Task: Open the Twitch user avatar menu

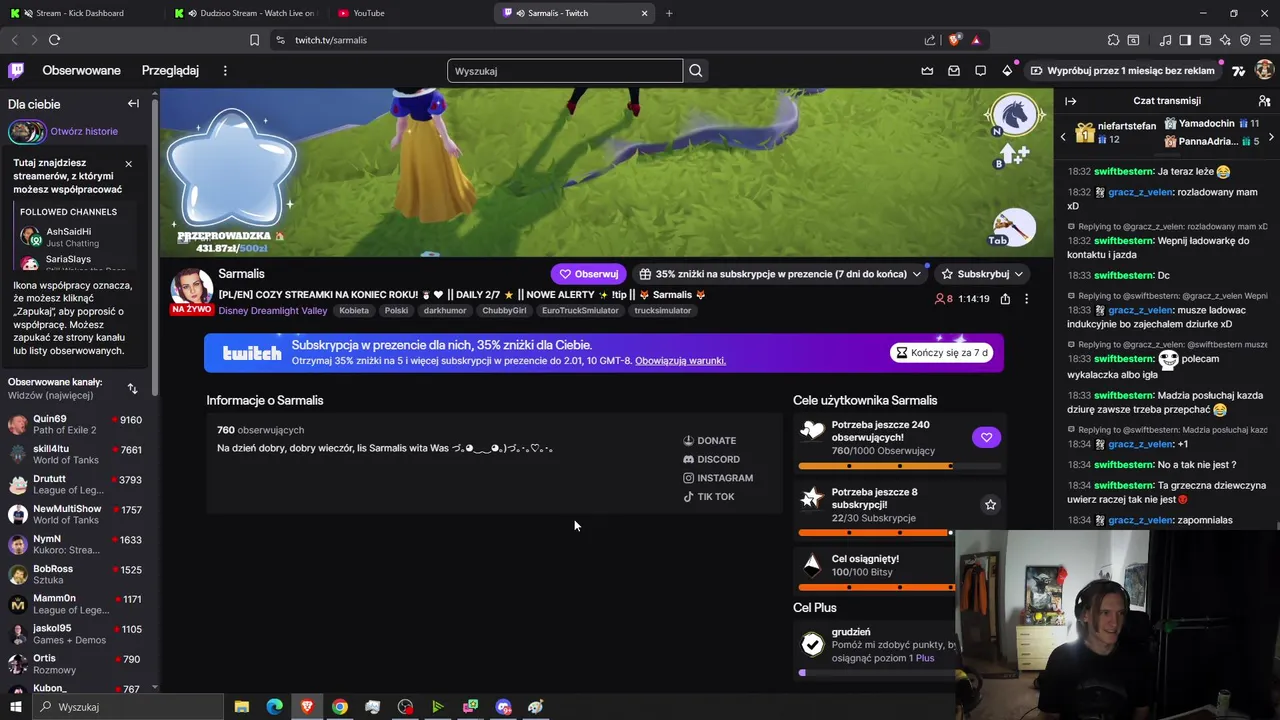Action: coord(1264,70)
